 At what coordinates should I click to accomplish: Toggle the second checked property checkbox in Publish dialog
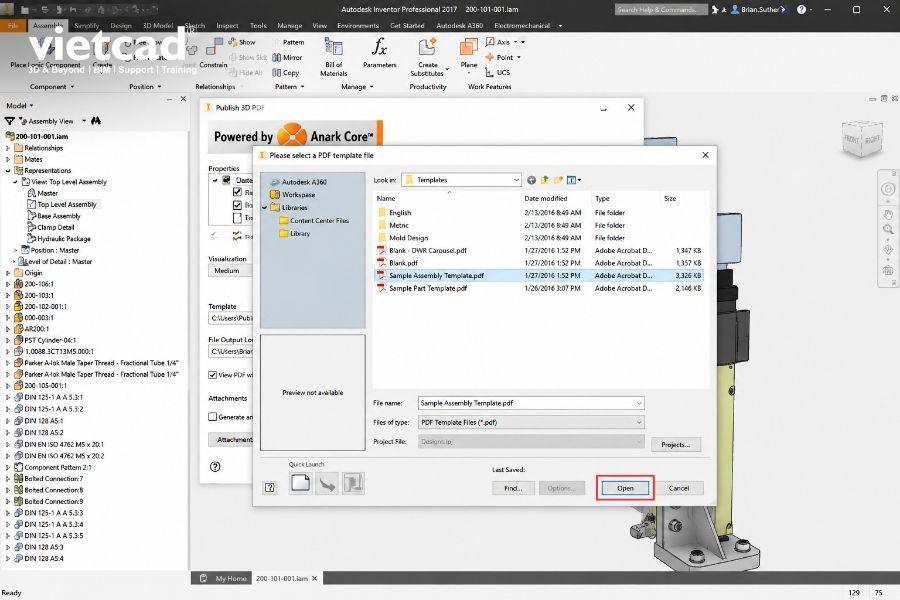tap(237, 205)
